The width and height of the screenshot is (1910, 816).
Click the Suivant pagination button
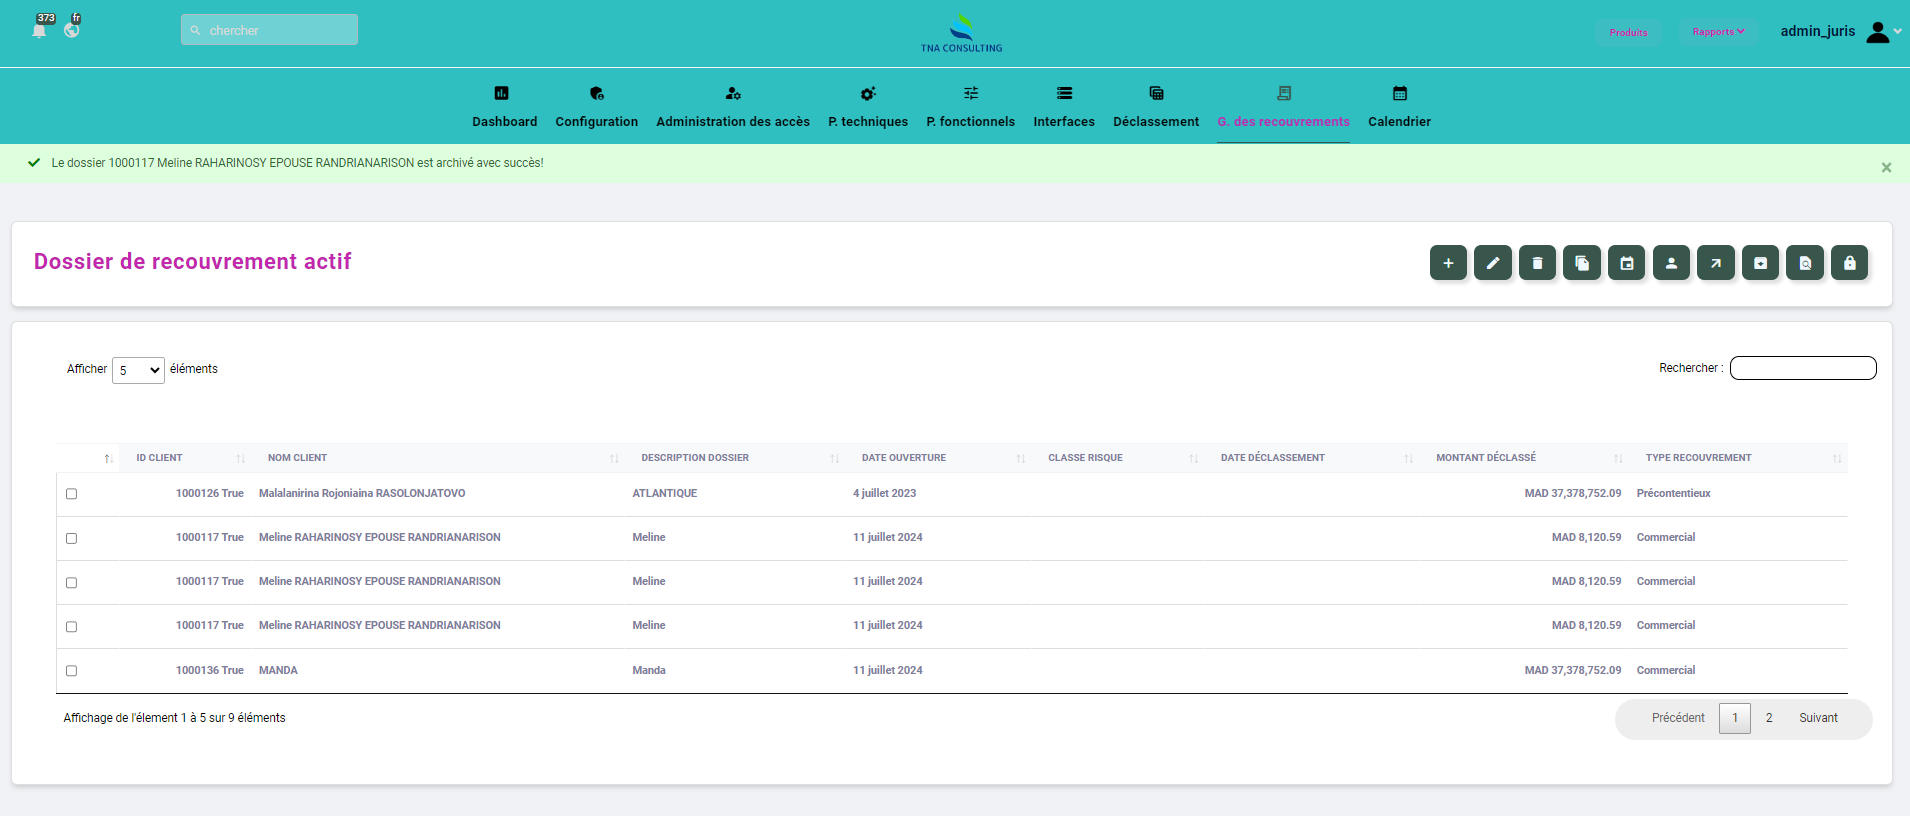1818,718
